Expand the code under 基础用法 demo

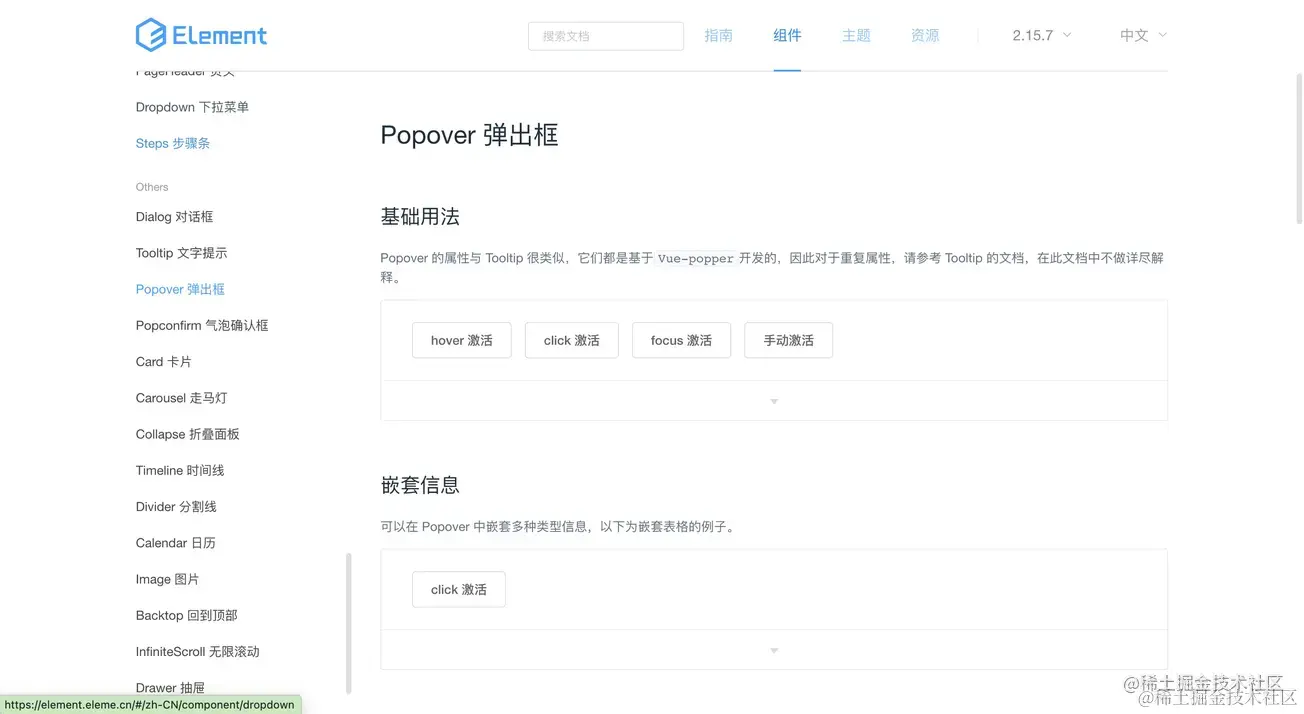[774, 401]
